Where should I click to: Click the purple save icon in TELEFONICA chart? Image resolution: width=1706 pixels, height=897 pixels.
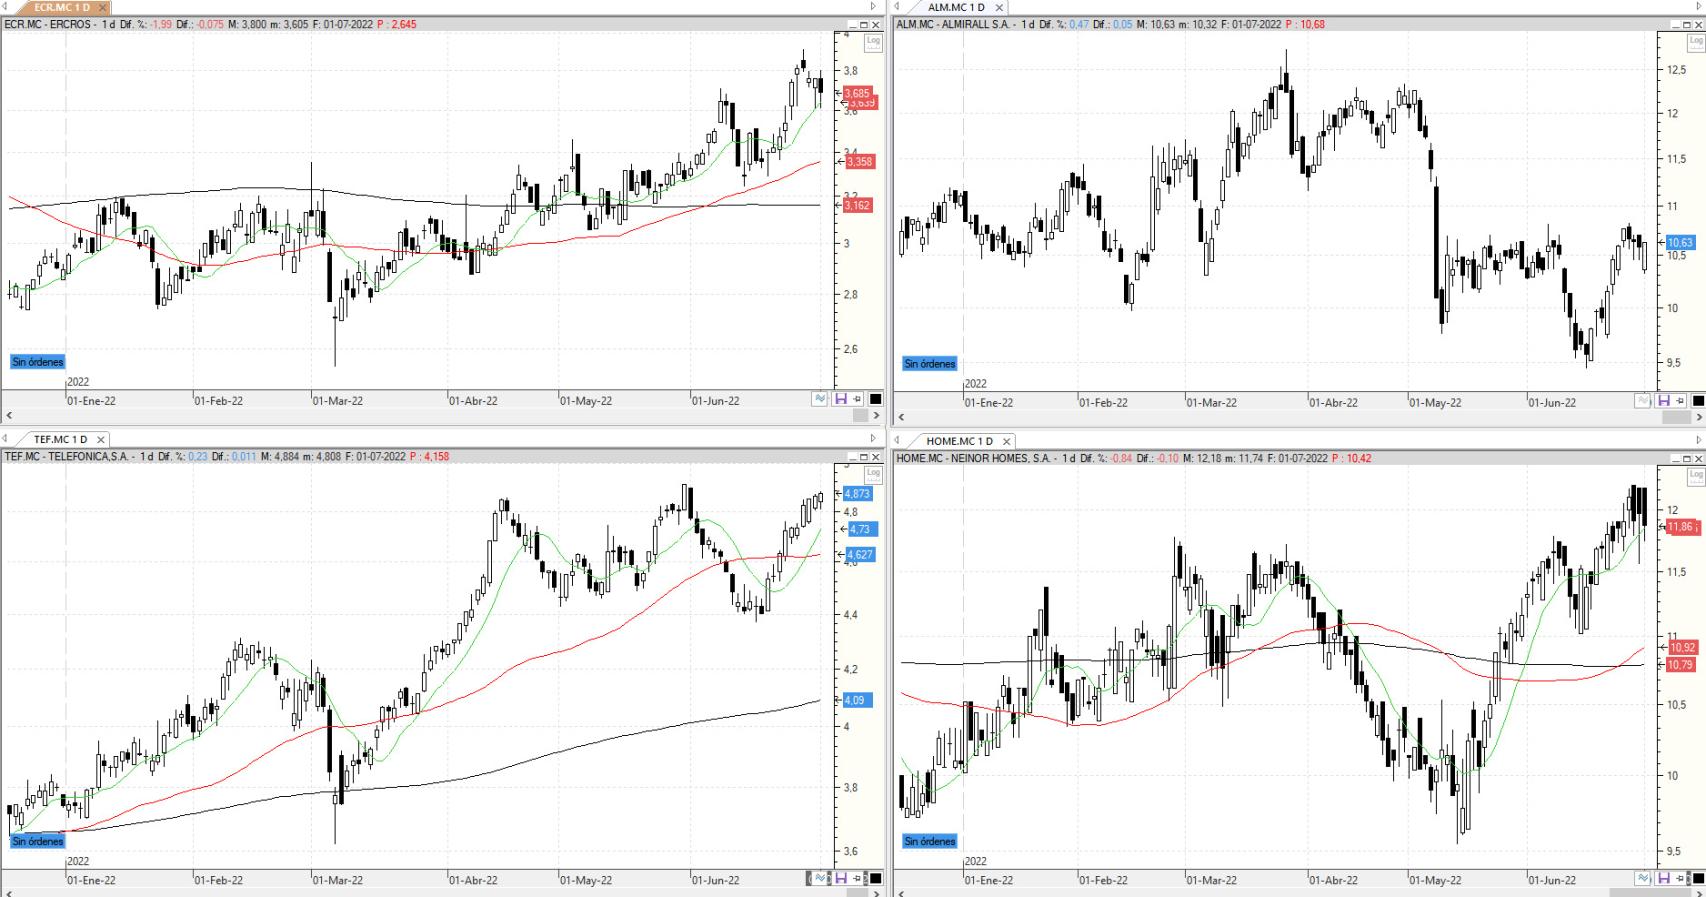point(840,878)
